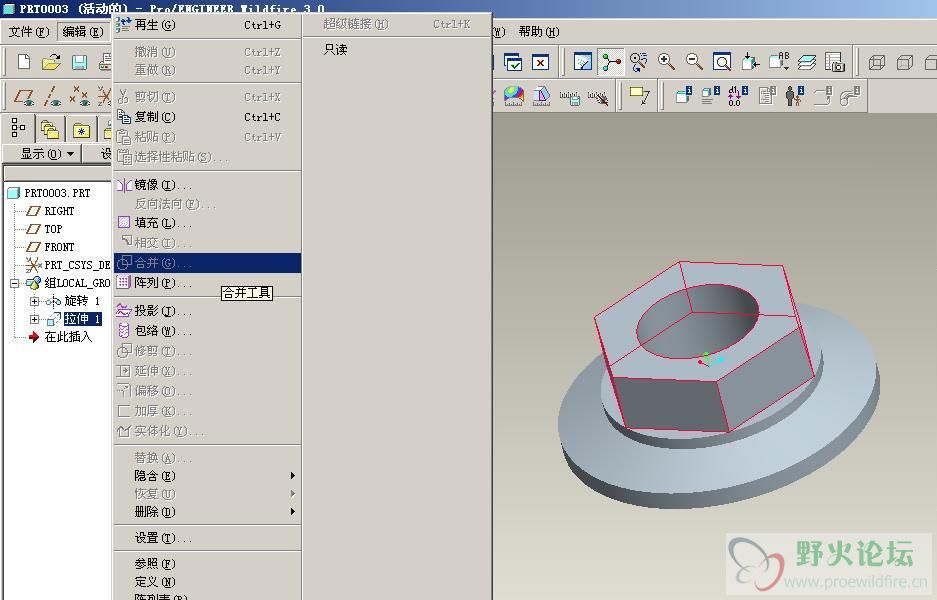Image resolution: width=937 pixels, height=600 pixels.
Task: Expand the 旋转 1 feature node
Action: [x=35, y=301]
